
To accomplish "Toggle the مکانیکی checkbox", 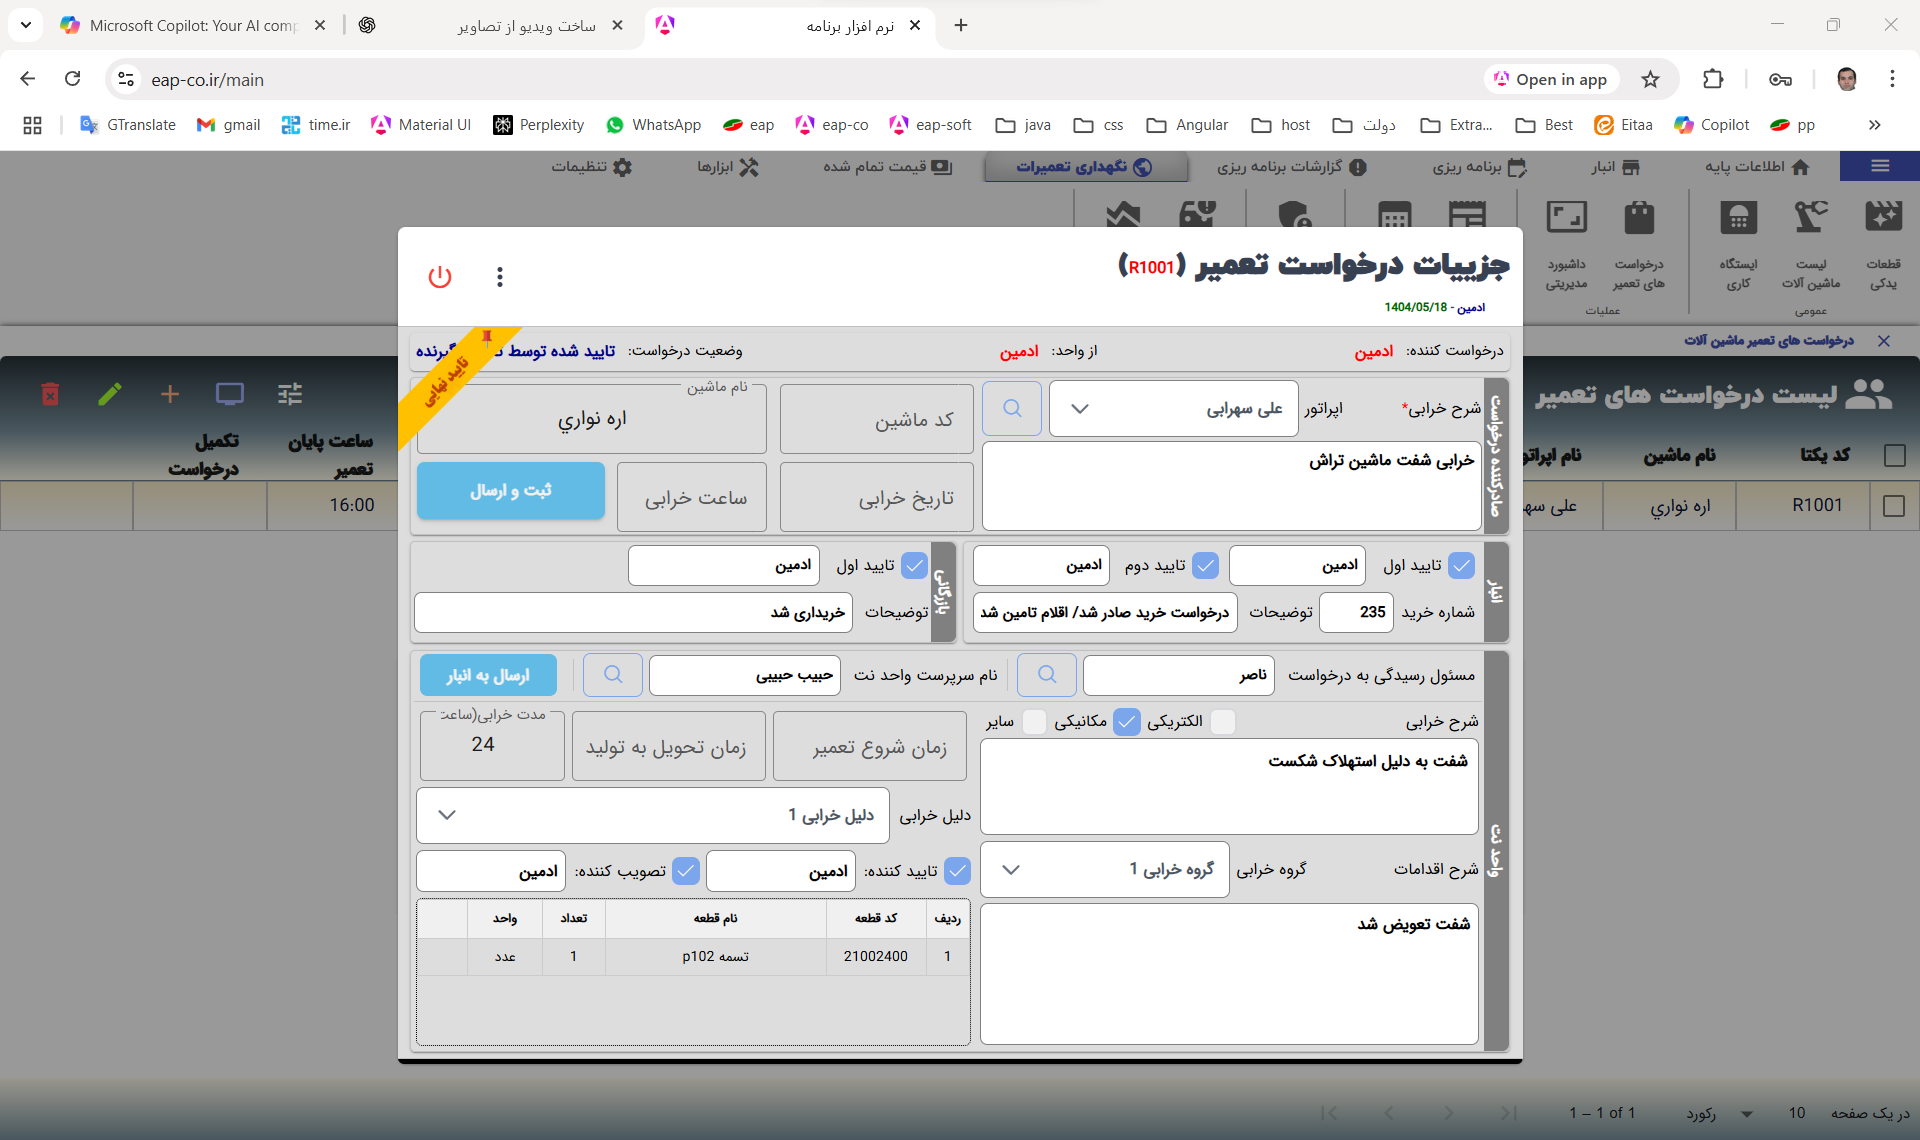I will [1127, 722].
